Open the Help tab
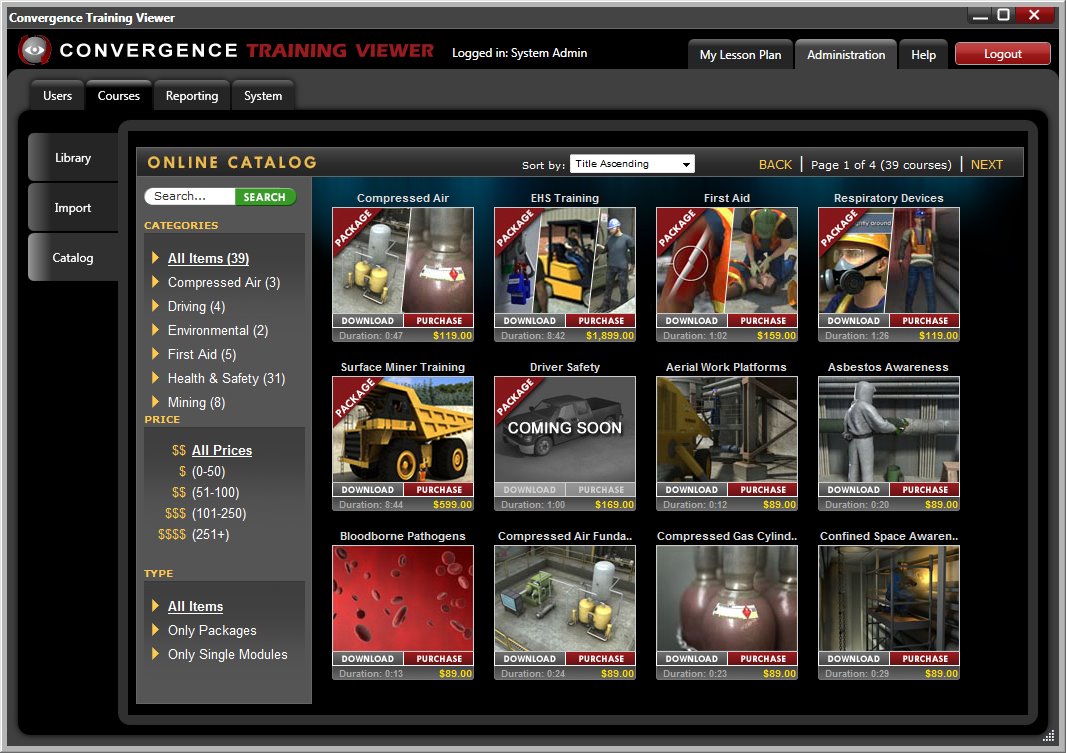1066x753 pixels. point(923,54)
